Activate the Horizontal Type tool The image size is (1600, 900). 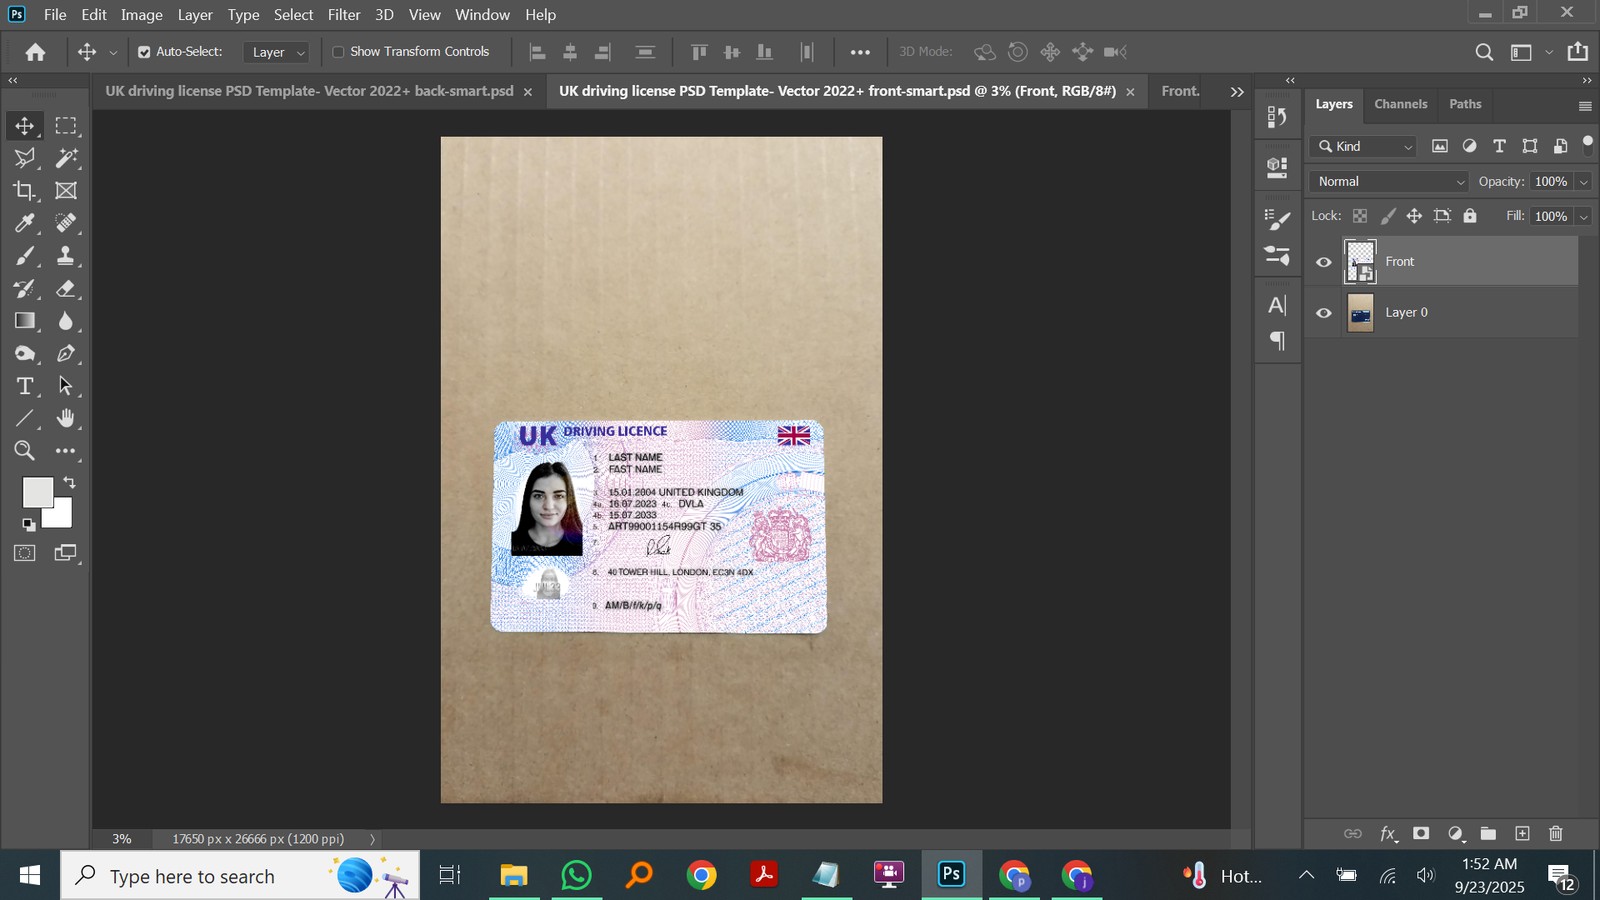pos(24,386)
